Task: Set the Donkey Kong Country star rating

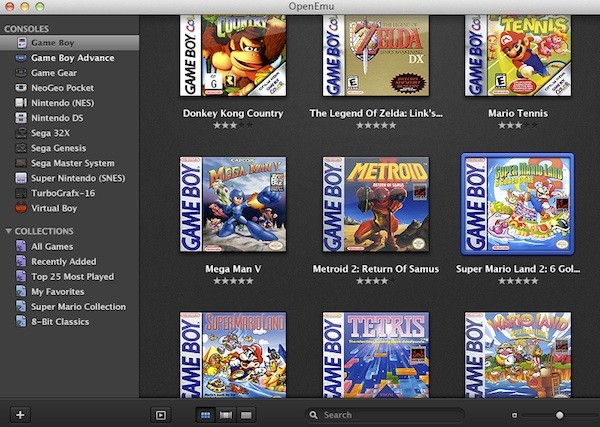Action: [x=233, y=125]
